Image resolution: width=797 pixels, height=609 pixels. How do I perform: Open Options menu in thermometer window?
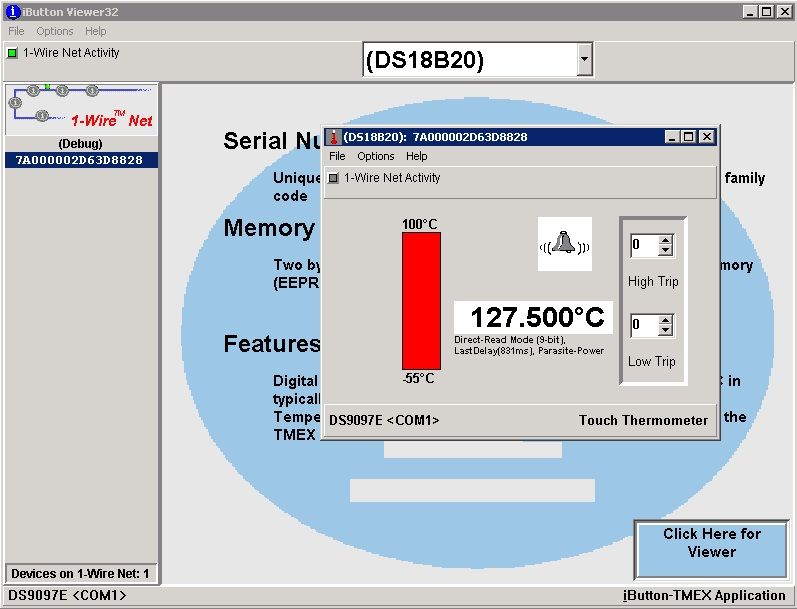tap(376, 156)
